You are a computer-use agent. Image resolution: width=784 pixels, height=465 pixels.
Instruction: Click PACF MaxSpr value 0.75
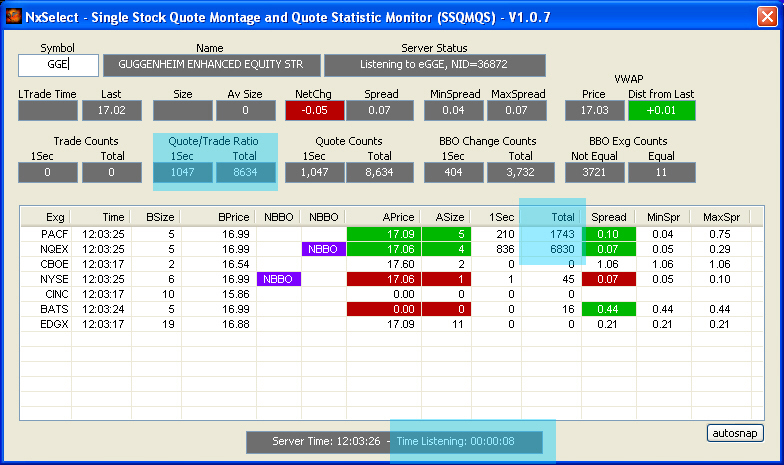pos(720,234)
